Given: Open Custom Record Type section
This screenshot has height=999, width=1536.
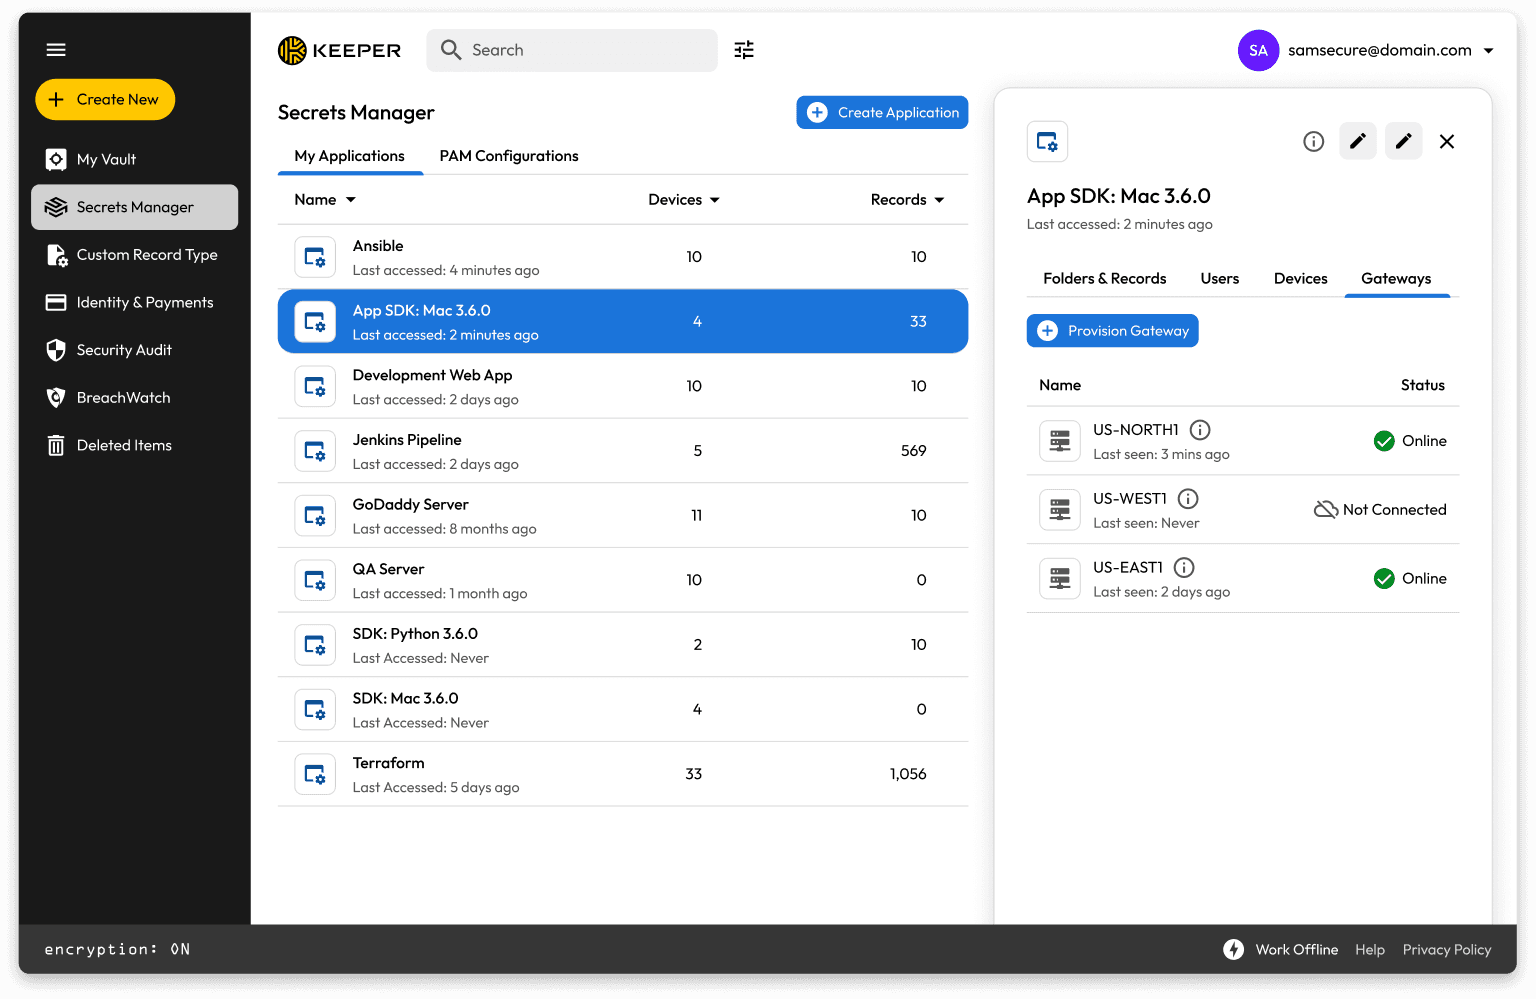Looking at the screenshot, I should point(134,255).
